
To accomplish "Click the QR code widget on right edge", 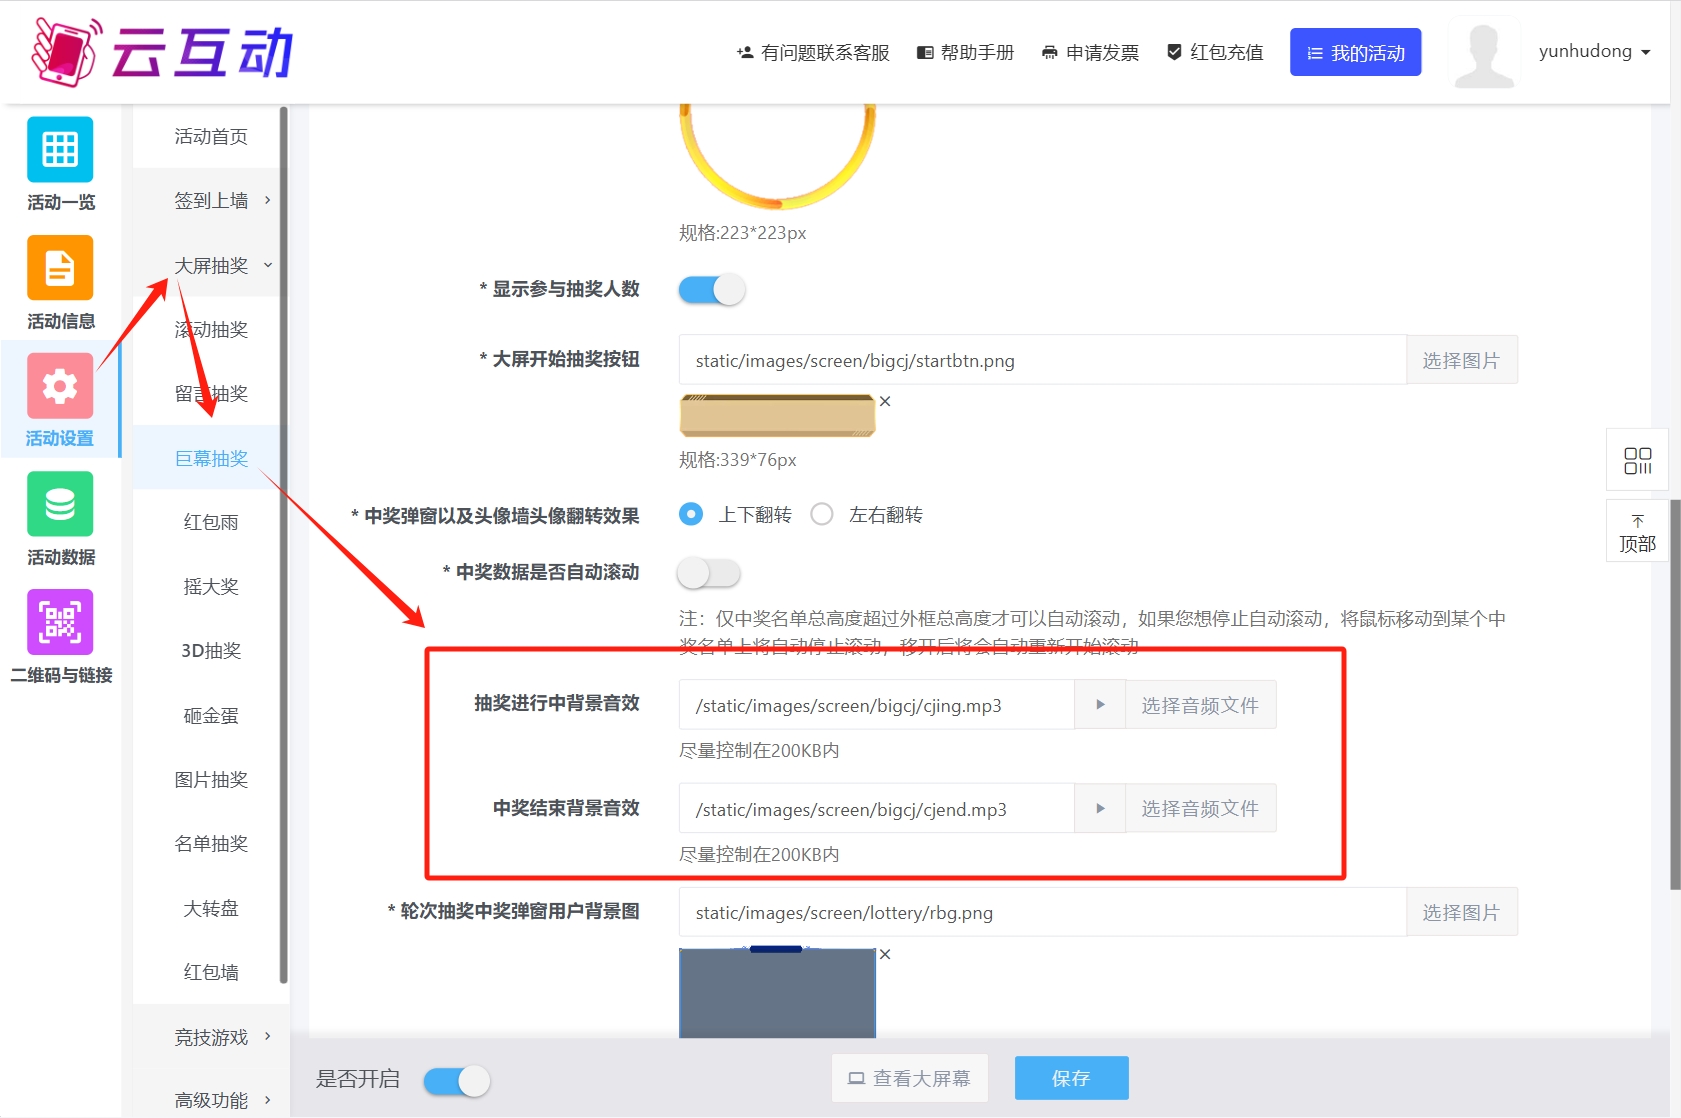I will (1637, 460).
